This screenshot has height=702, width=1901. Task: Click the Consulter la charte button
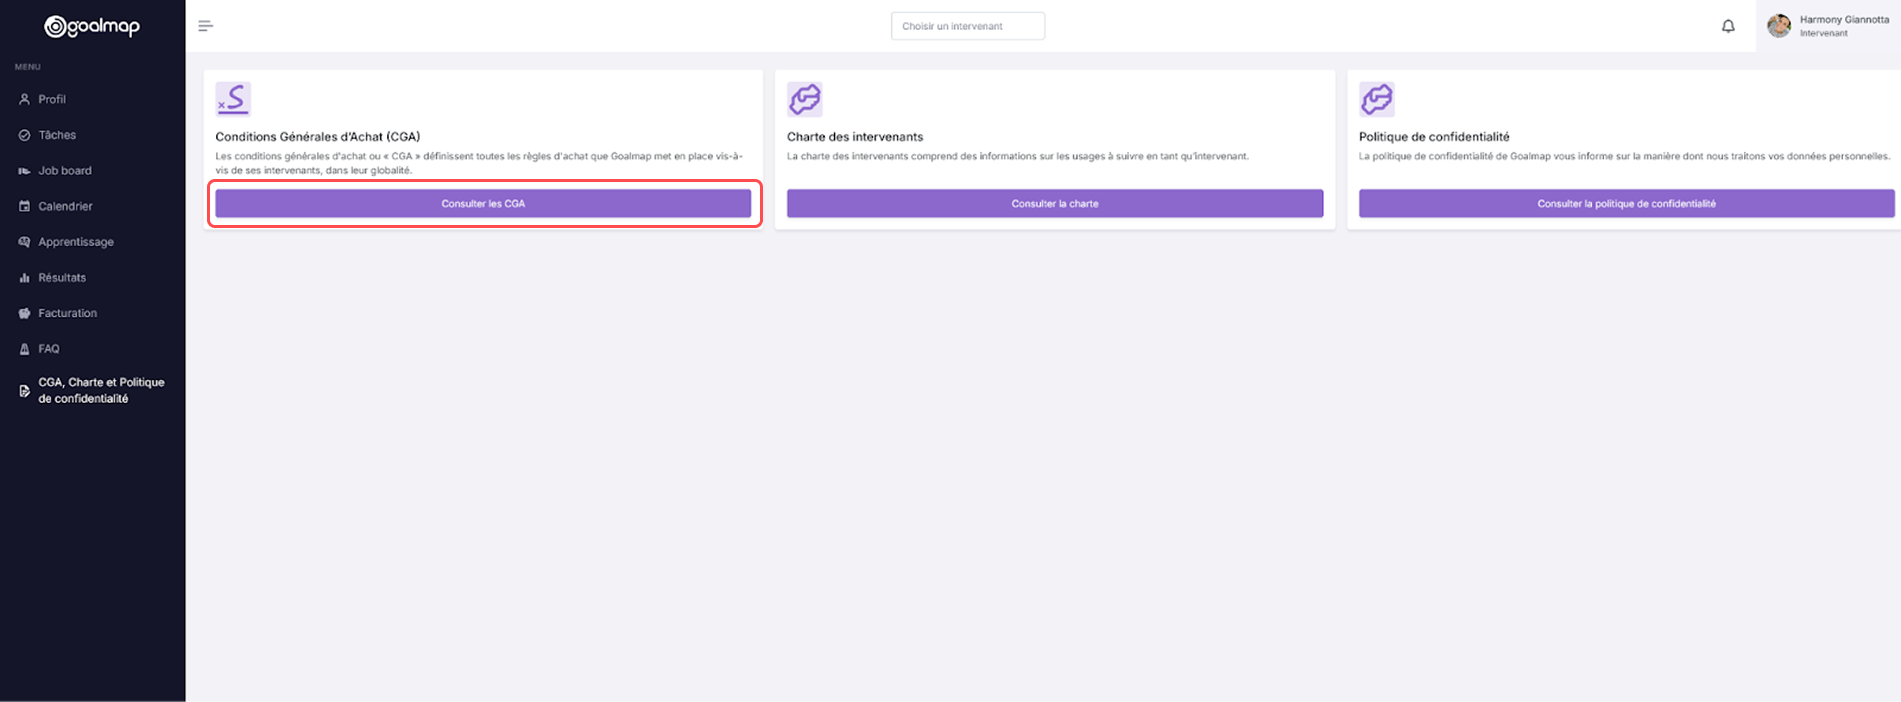point(1055,203)
